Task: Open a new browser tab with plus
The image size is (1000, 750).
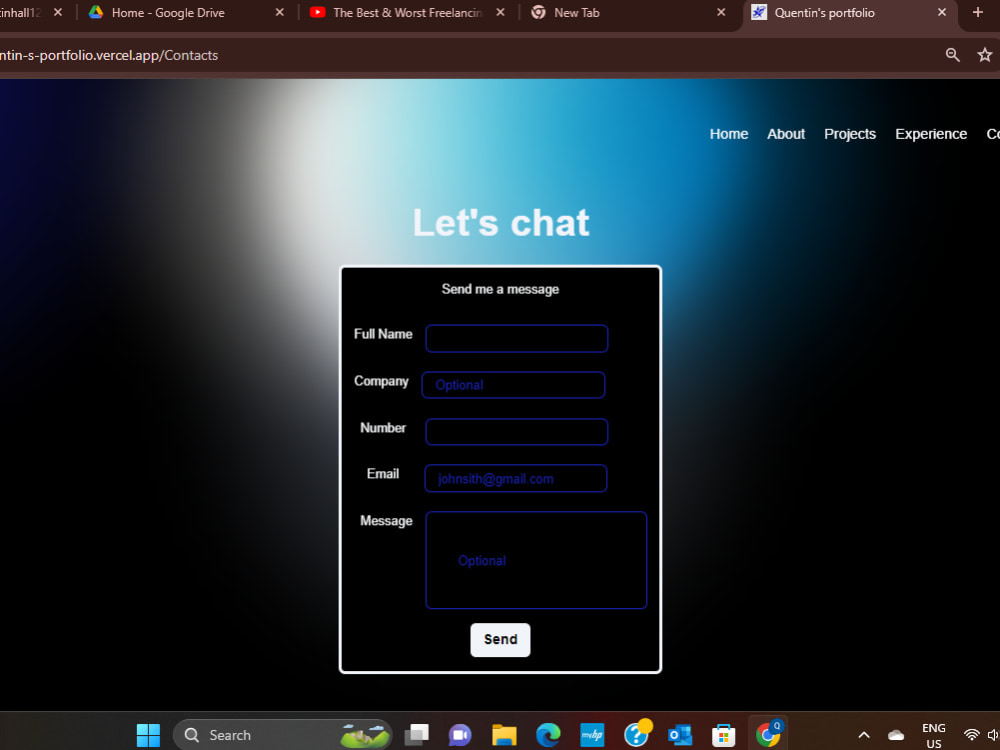Action: point(978,12)
